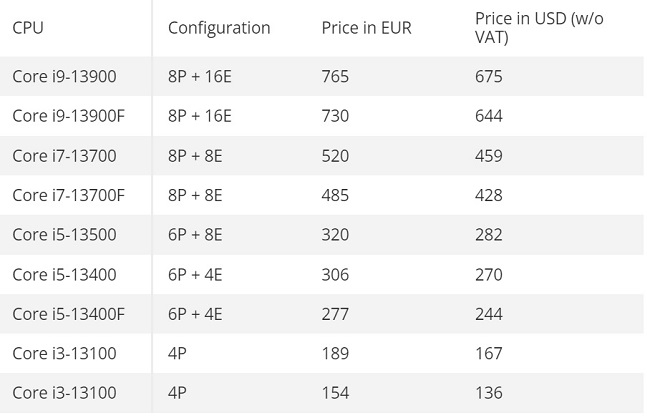Click the USD price 282
The image size is (647, 416).
click(x=489, y=234)
